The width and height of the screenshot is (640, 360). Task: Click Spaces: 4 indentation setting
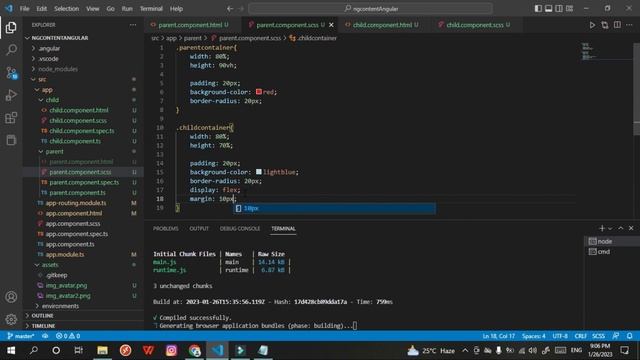[x=533, y=336]
